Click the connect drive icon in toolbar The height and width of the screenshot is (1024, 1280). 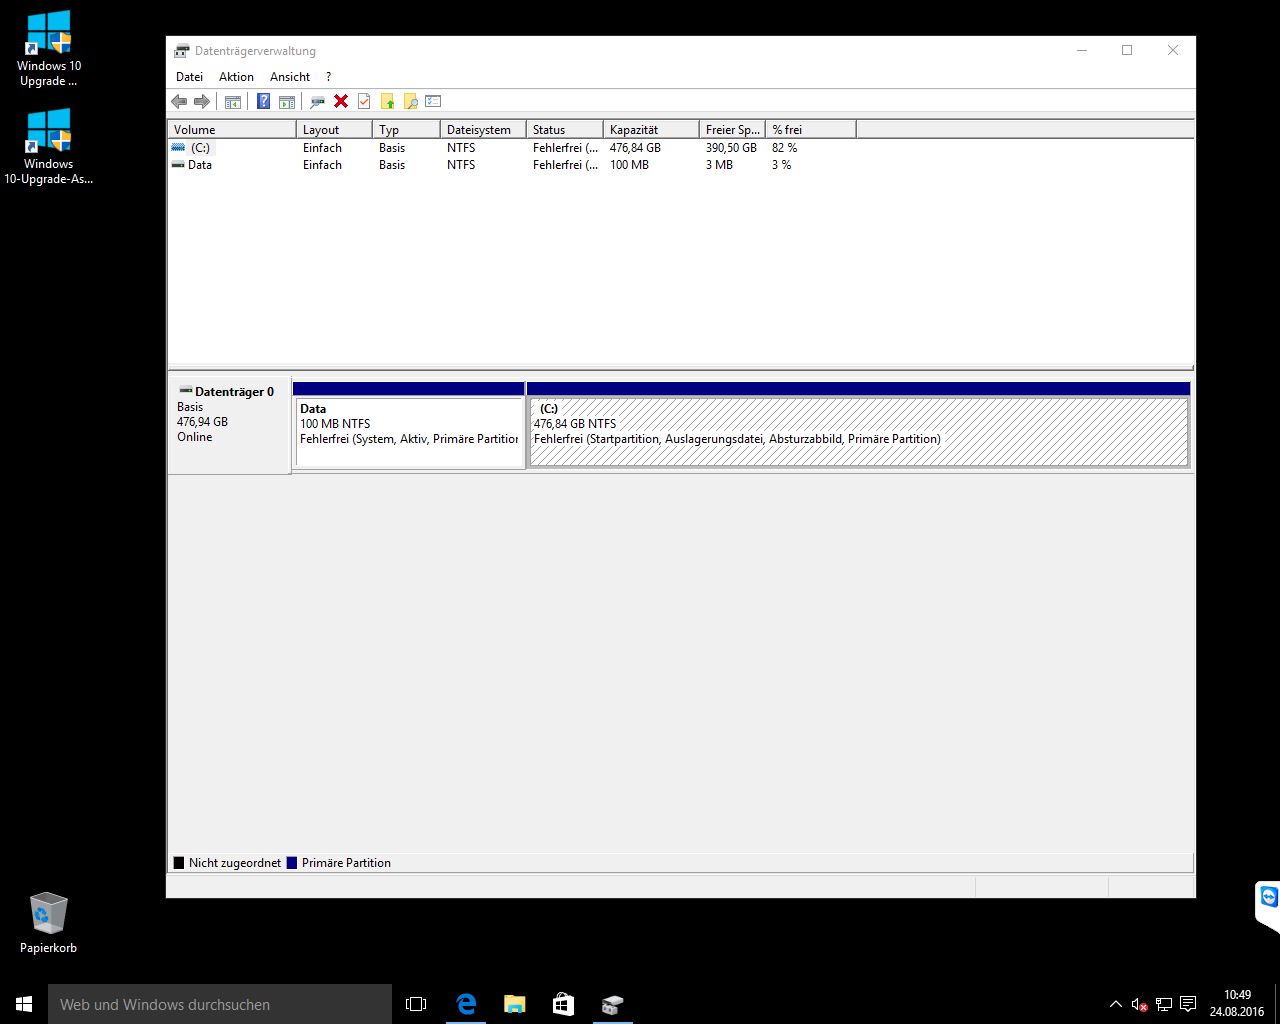pyautogui.click(x=317, y=101)
